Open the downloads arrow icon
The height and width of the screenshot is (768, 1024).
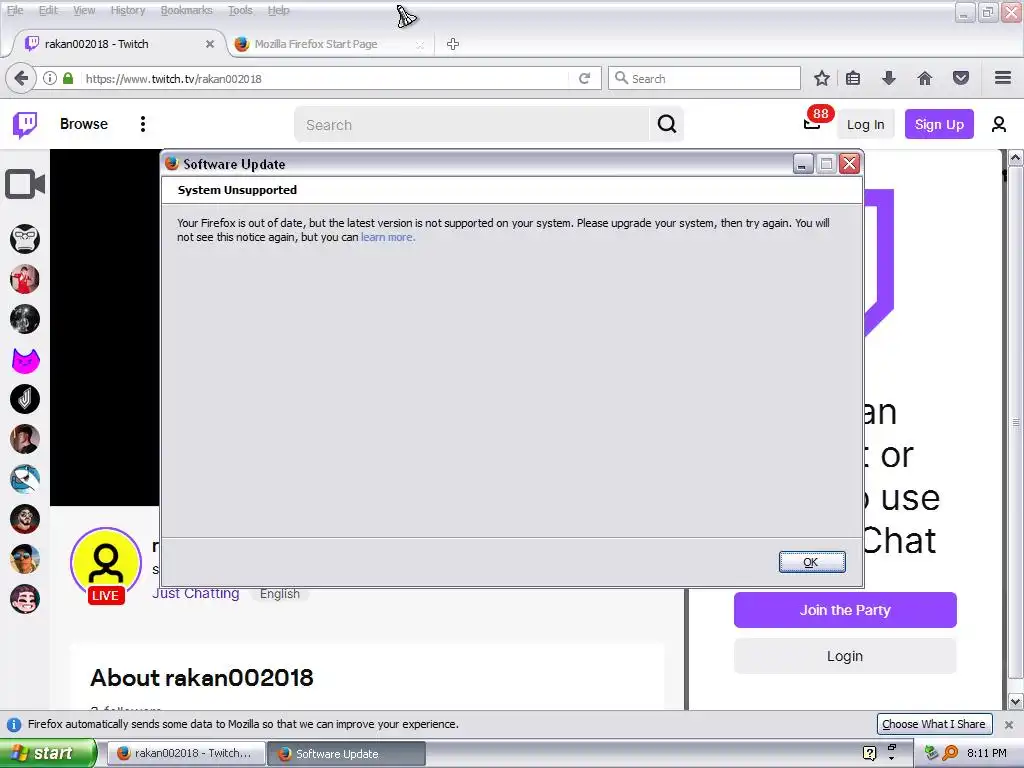click(x=889, y=78)
